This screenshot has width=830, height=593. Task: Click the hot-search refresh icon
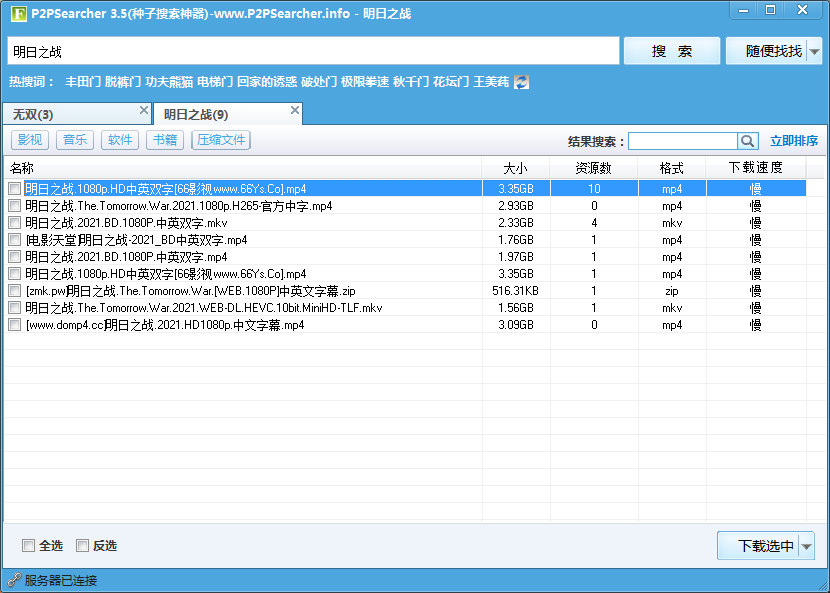coord(521,82)
